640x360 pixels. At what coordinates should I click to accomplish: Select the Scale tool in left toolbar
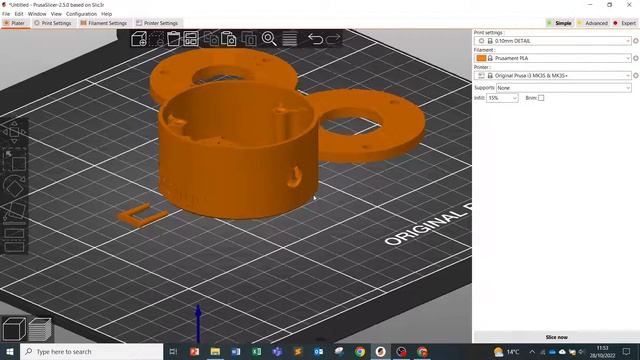[x=14, y=159]
